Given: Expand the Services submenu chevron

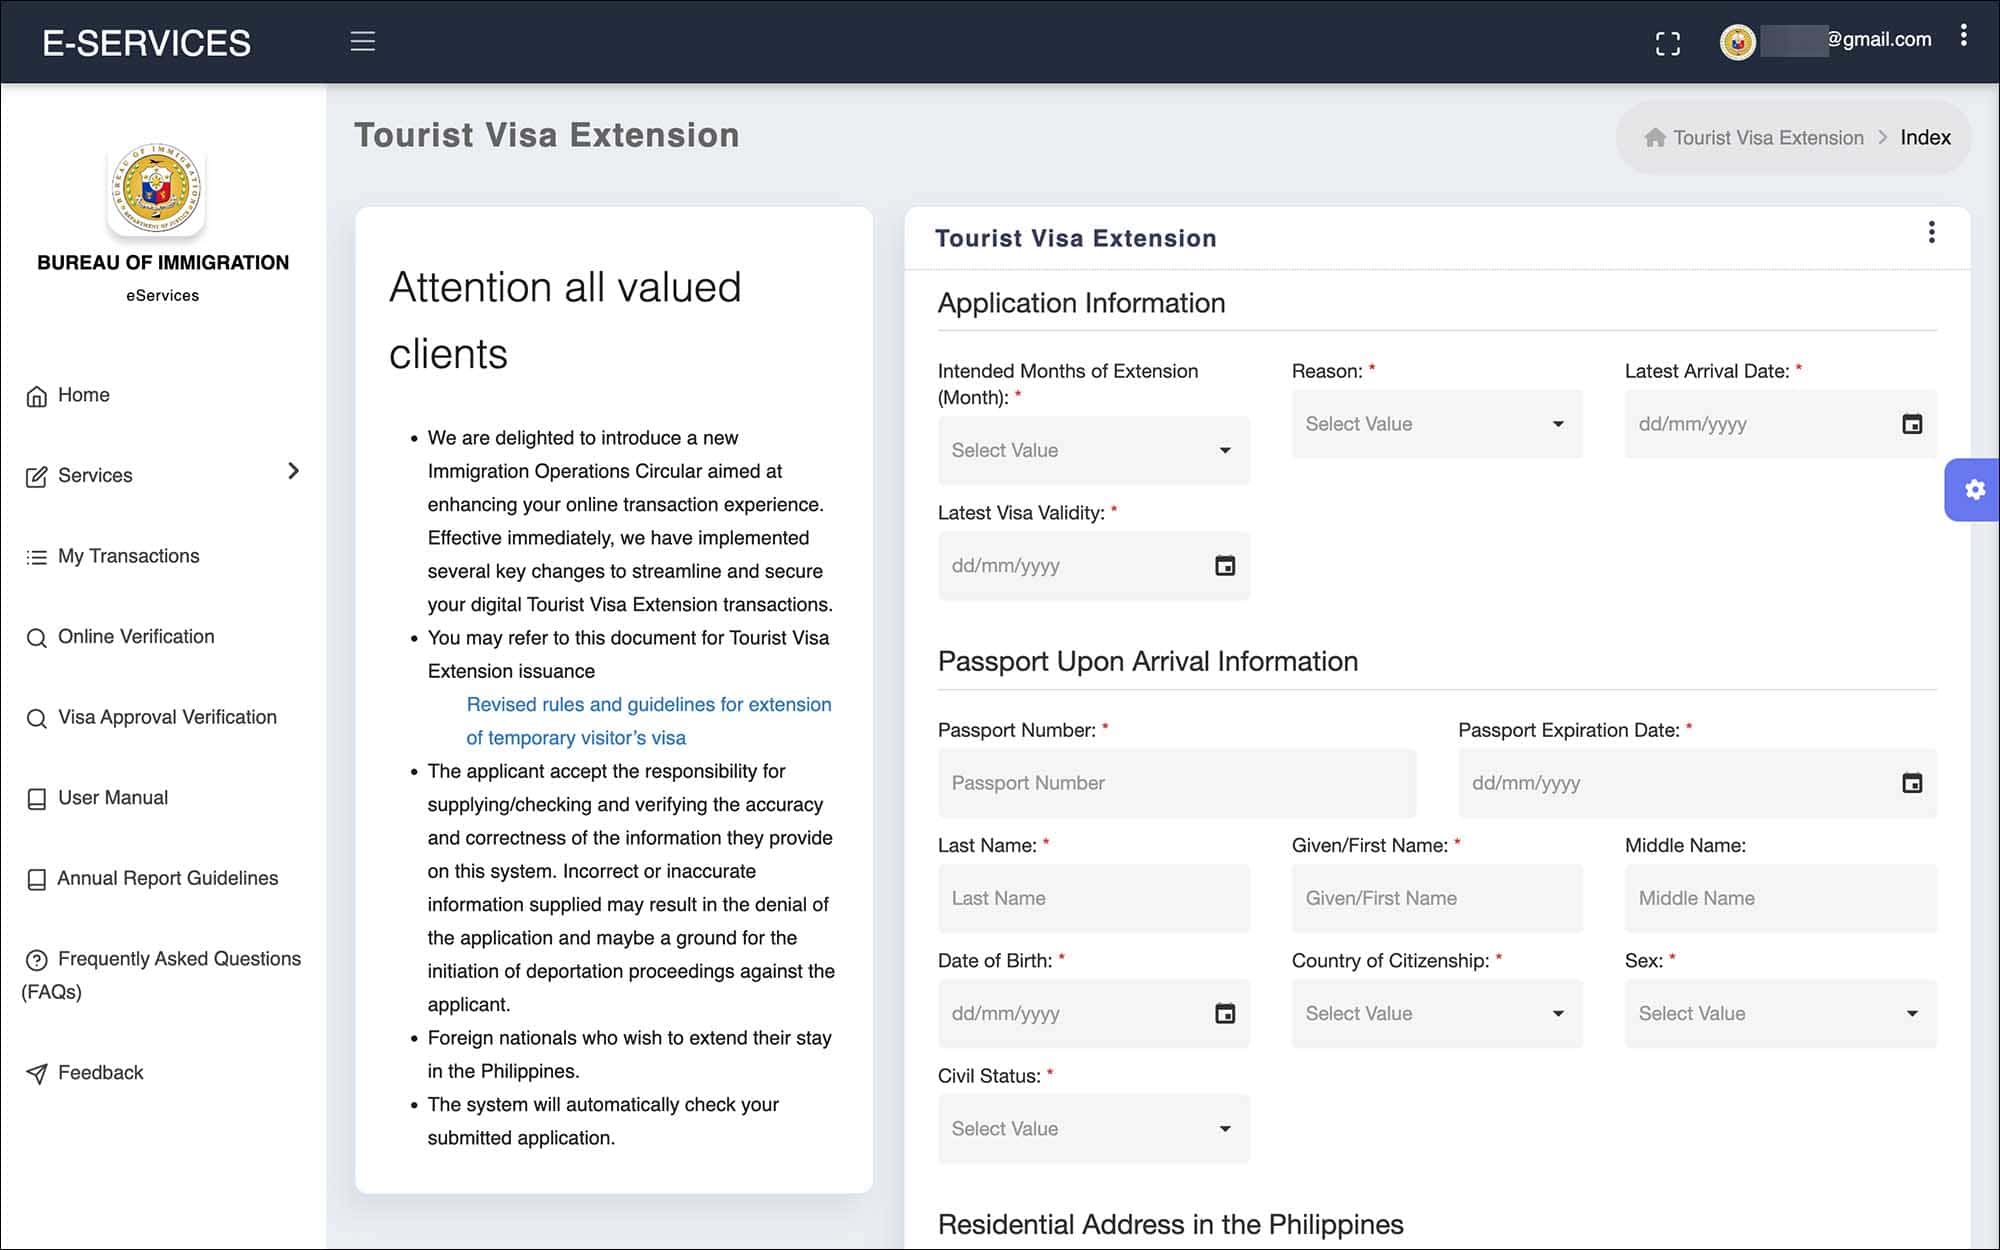Looking at the screenshot, I should pyautogui.click(x=293, y=471).
